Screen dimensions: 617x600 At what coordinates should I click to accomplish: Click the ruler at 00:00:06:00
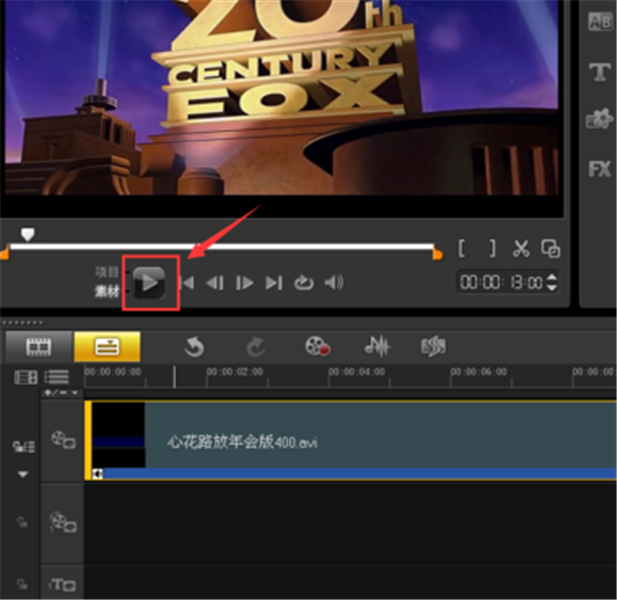pos(478,372)
